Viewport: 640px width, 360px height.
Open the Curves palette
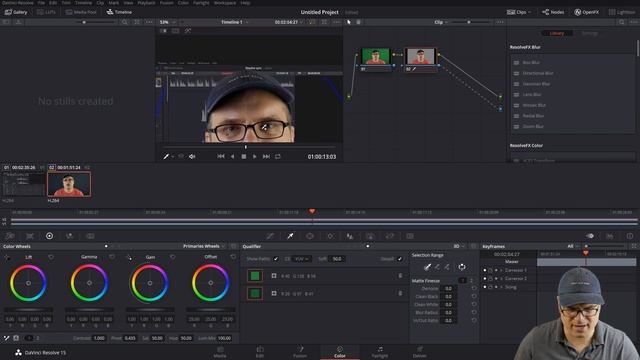tap(270, 236)
